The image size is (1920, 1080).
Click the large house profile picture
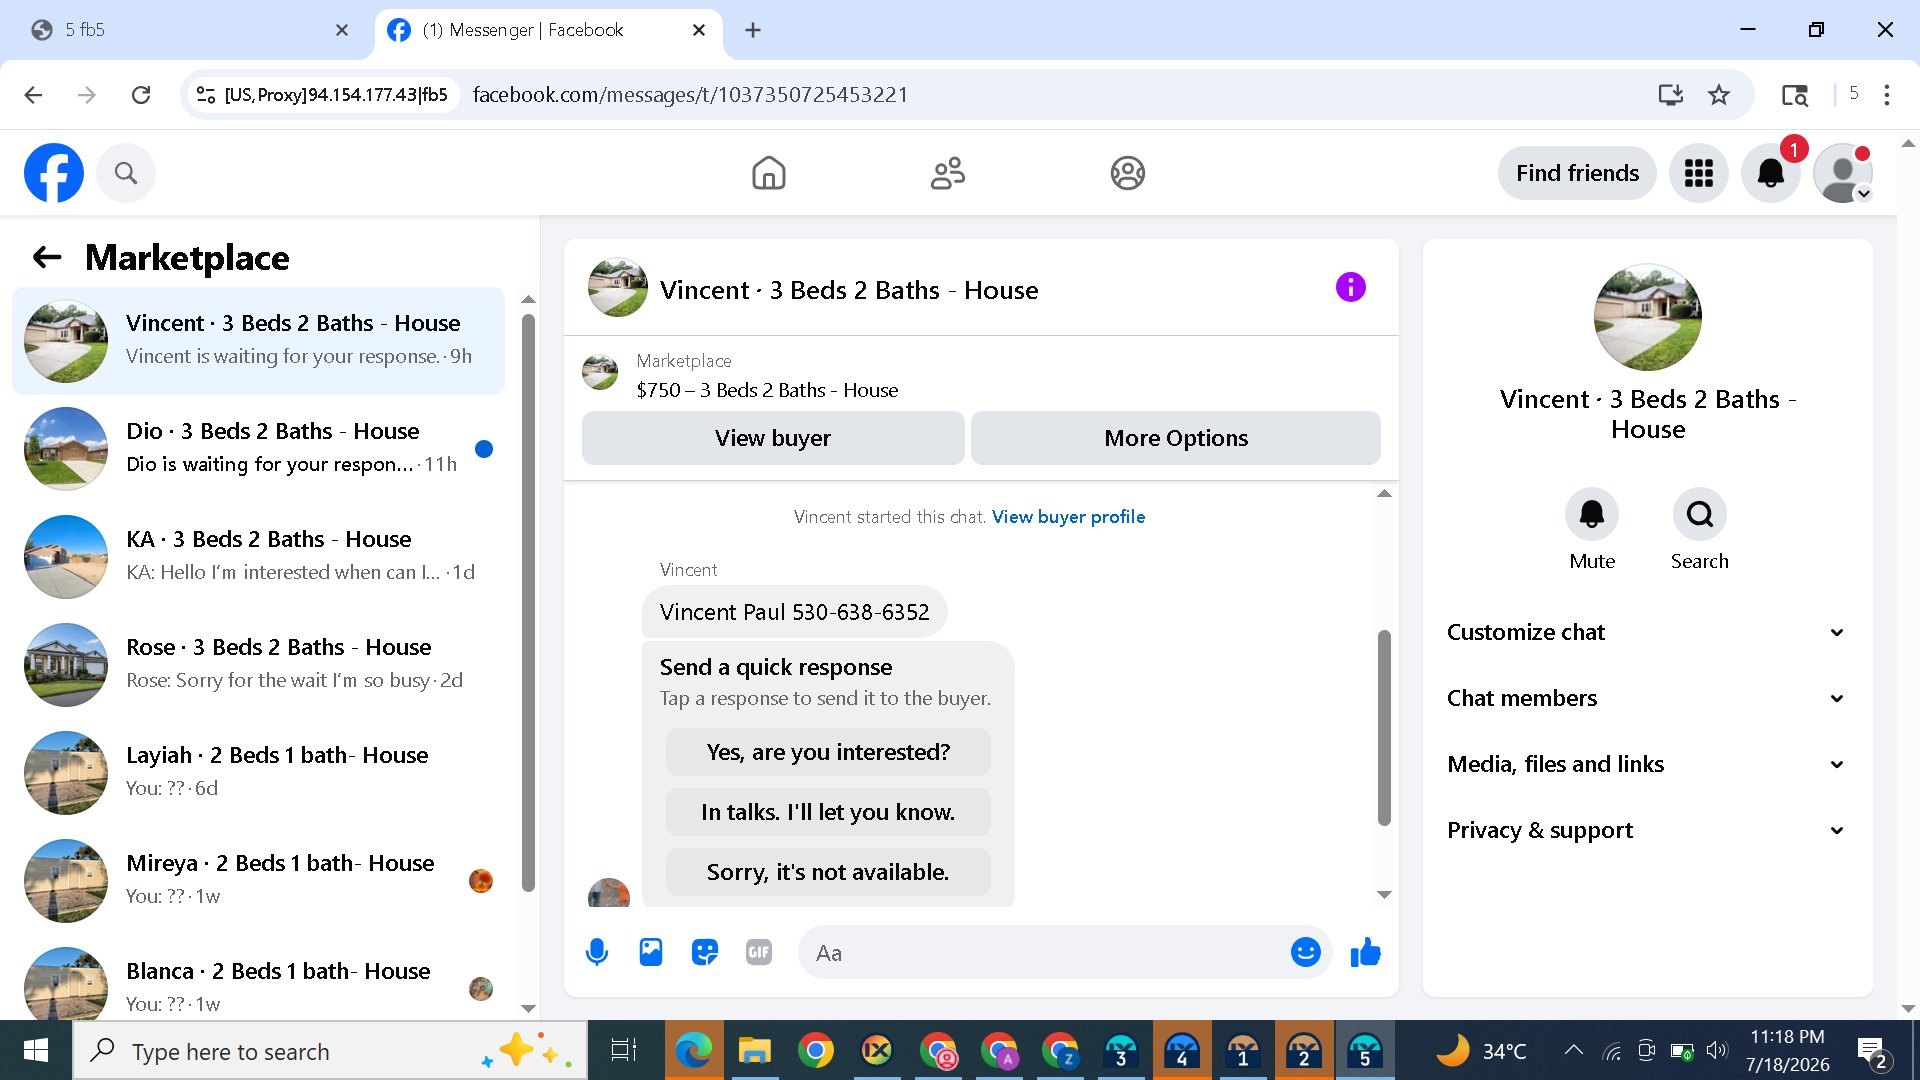(x=1648, y=317)
